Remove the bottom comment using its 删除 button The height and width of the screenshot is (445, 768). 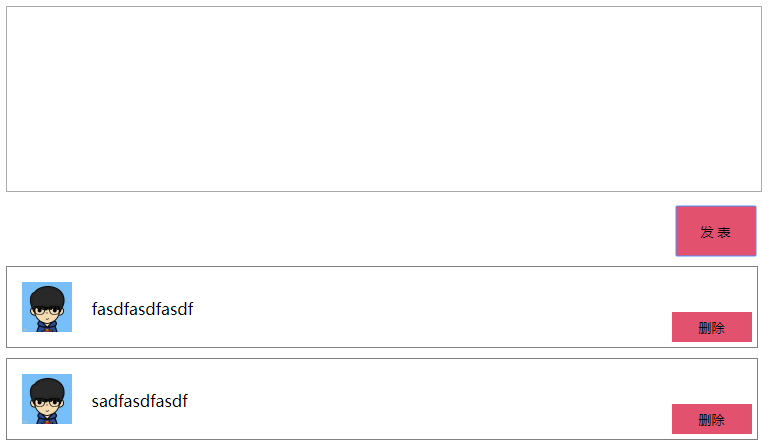(712, 419)
